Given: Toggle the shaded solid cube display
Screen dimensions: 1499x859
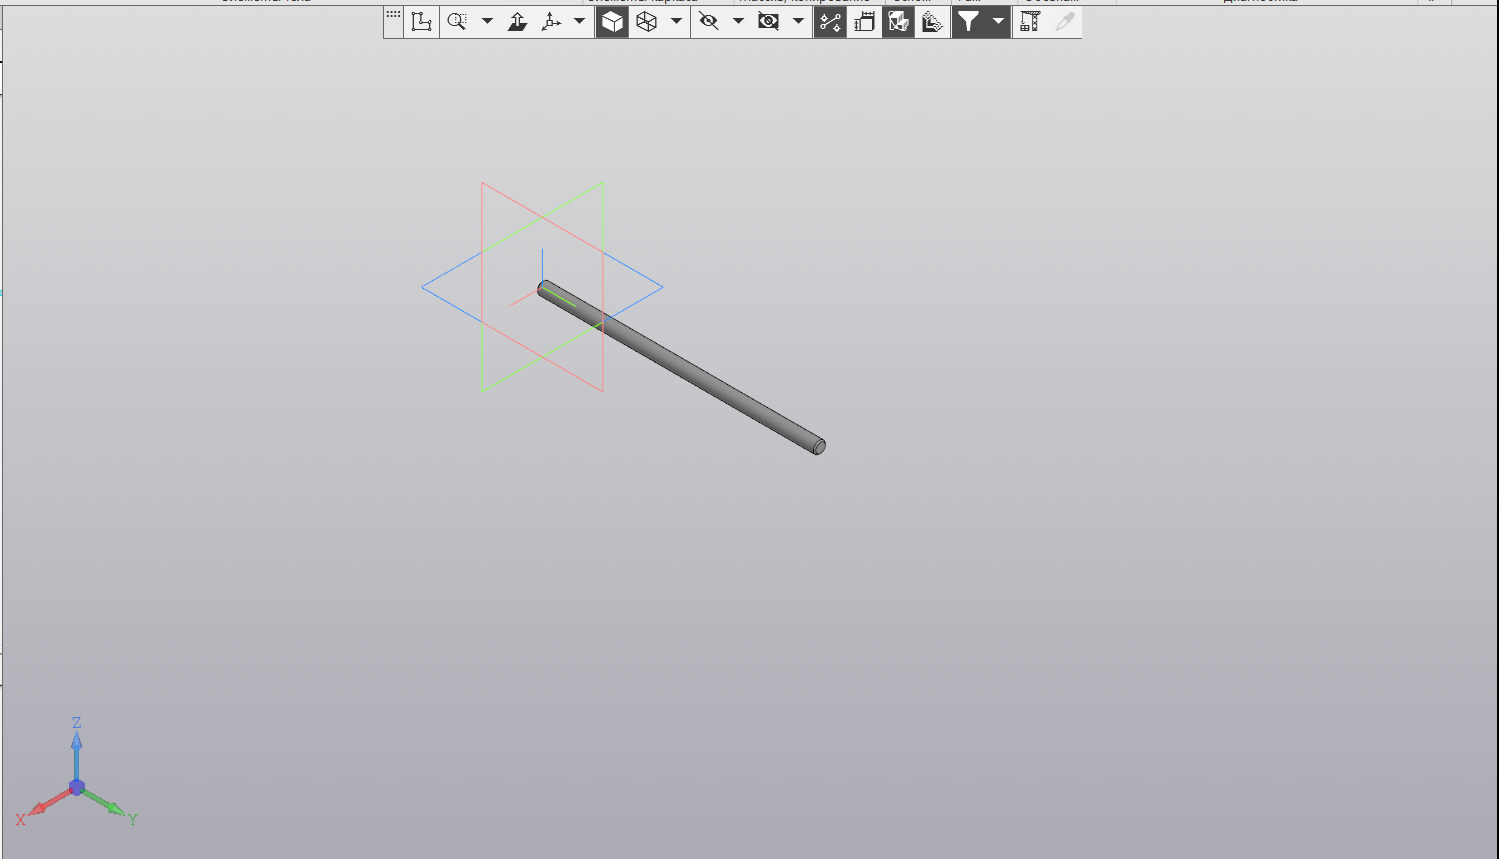Looking at the screenshot, I should coord(612,21).
